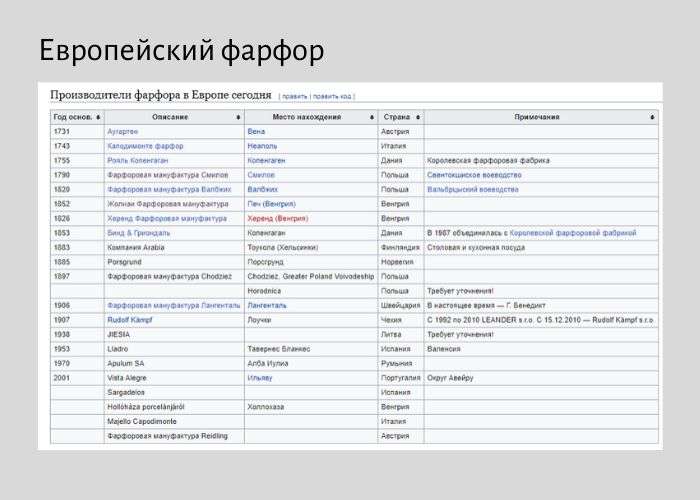The width and height of the screenshot is (700, 500).
Task: Open the Вальбжихский воеводства link
Action: coord(473,189)
